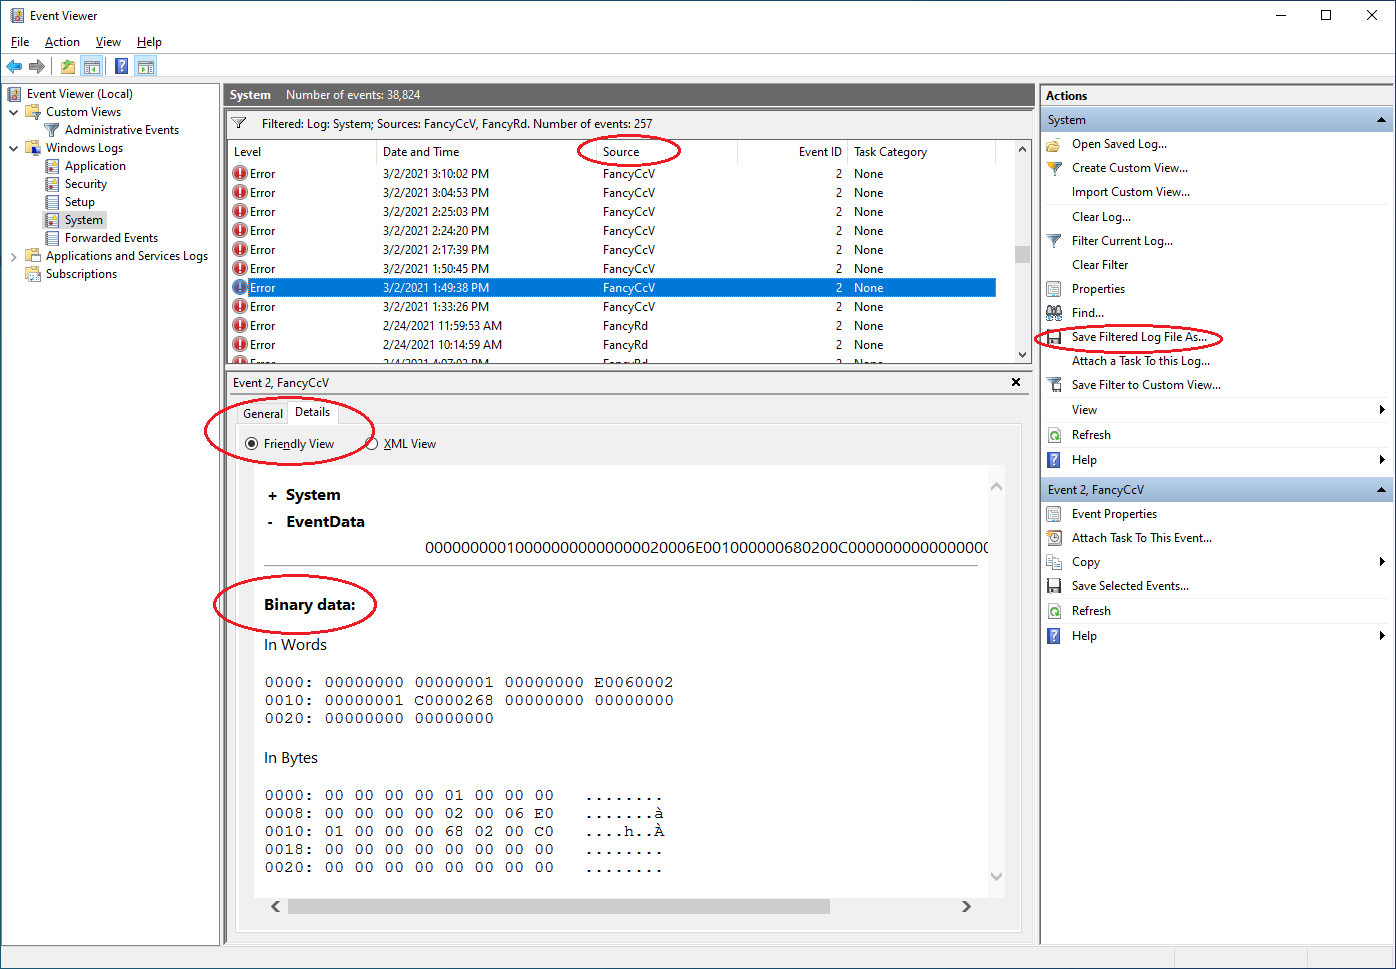Sort events by the Level column header

[303, 152]
